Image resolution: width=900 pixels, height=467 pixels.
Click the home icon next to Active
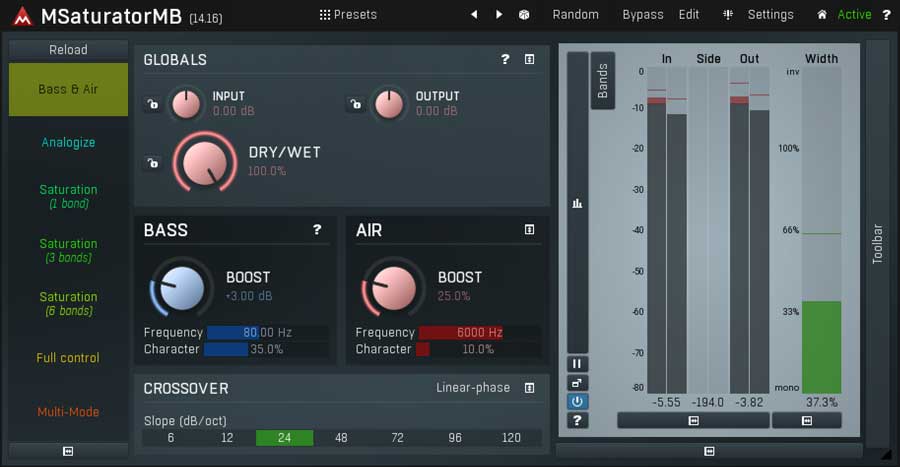[822, 15]
